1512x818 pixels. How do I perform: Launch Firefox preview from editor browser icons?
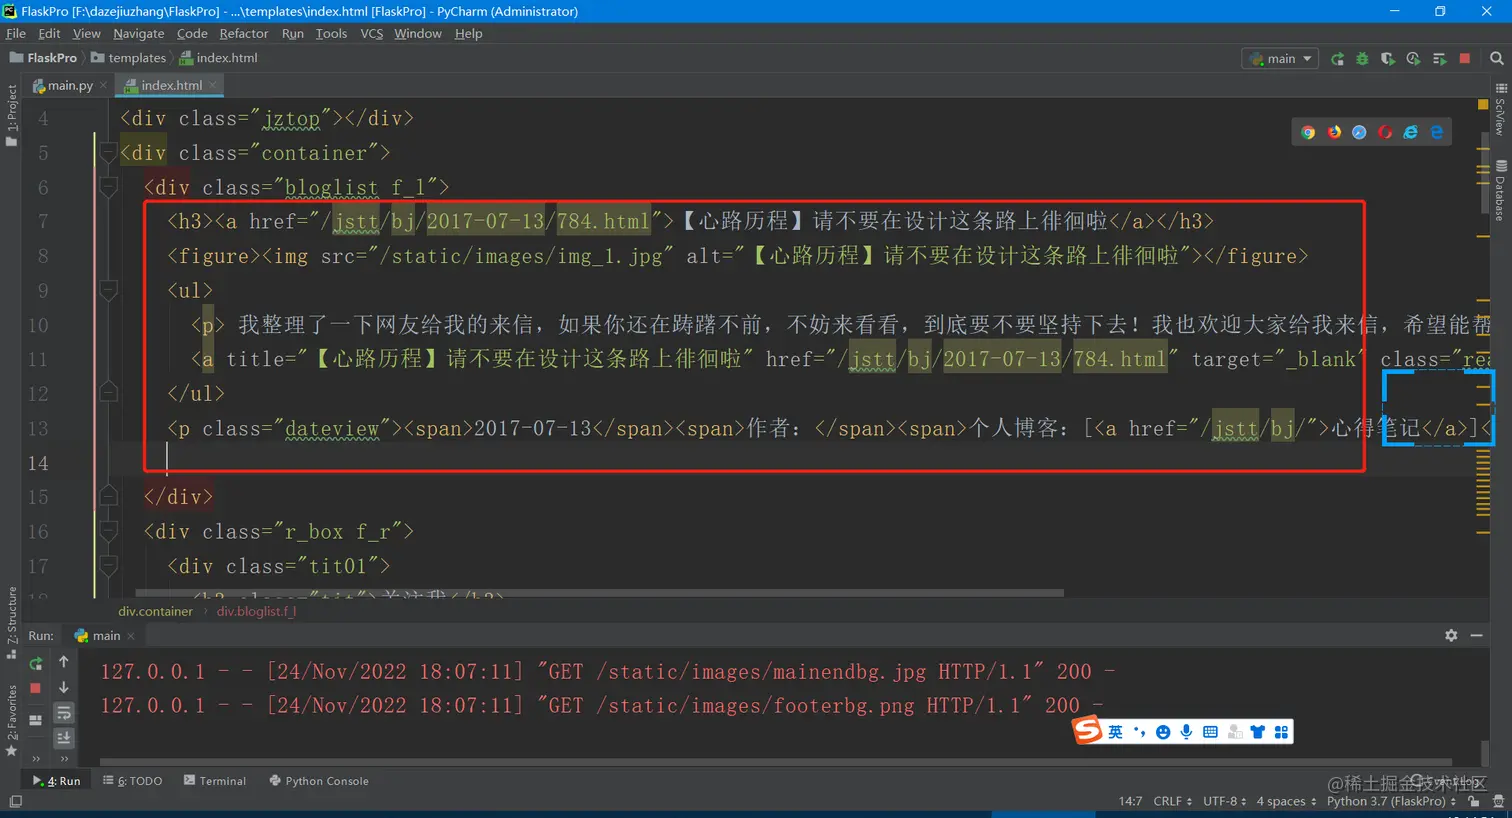1333,131
